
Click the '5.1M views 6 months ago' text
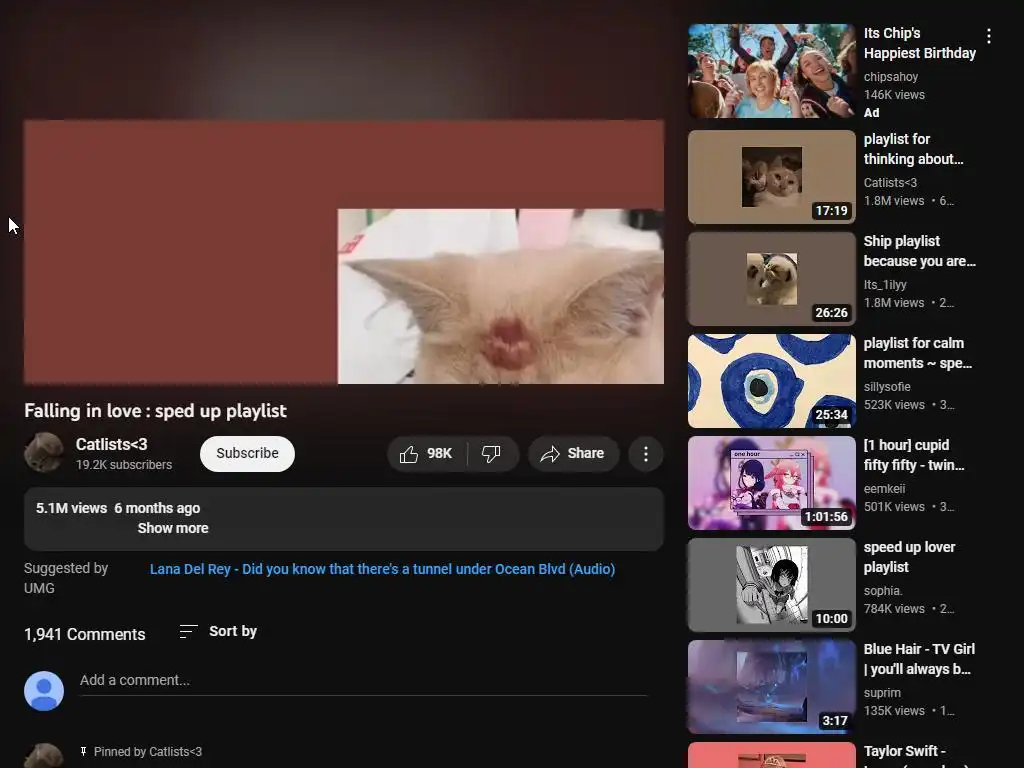118,508
